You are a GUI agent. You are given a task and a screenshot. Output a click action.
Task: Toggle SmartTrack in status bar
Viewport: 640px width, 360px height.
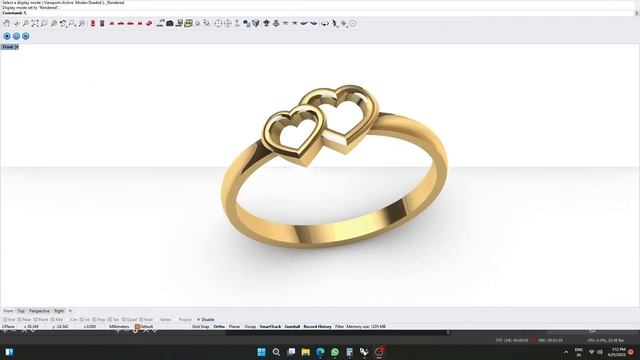coord(270,327)
